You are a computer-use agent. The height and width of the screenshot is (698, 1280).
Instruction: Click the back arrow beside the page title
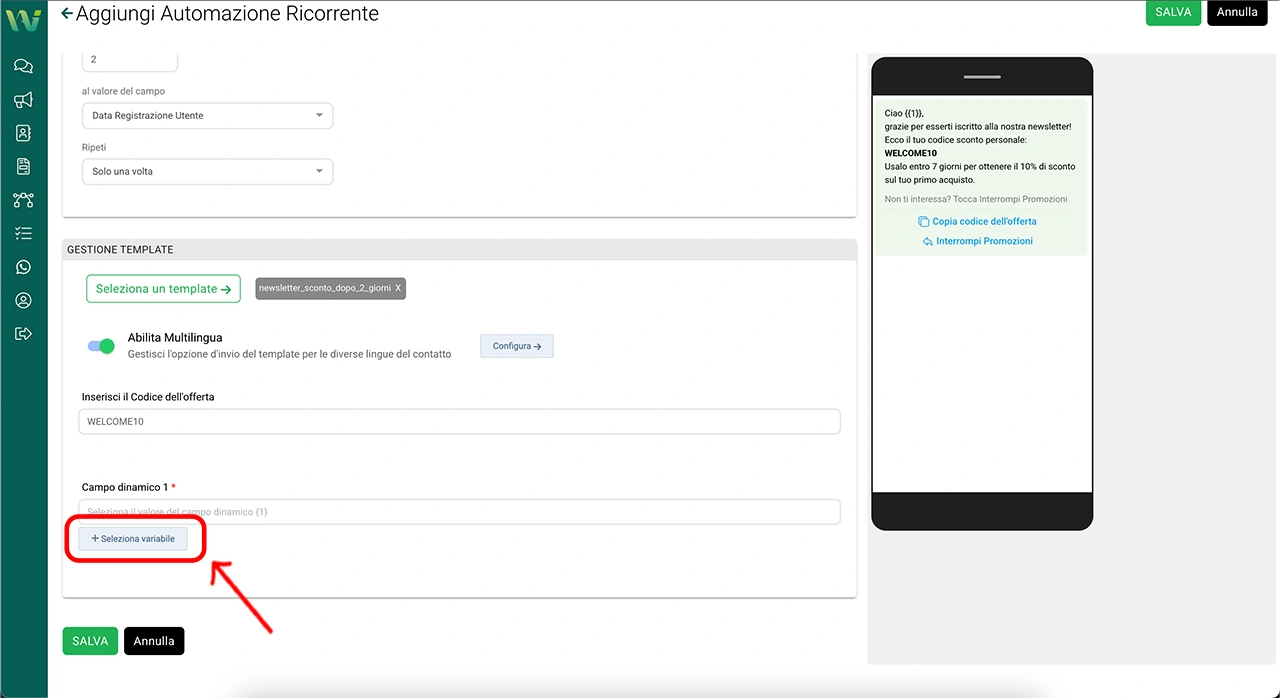[67, 14]
